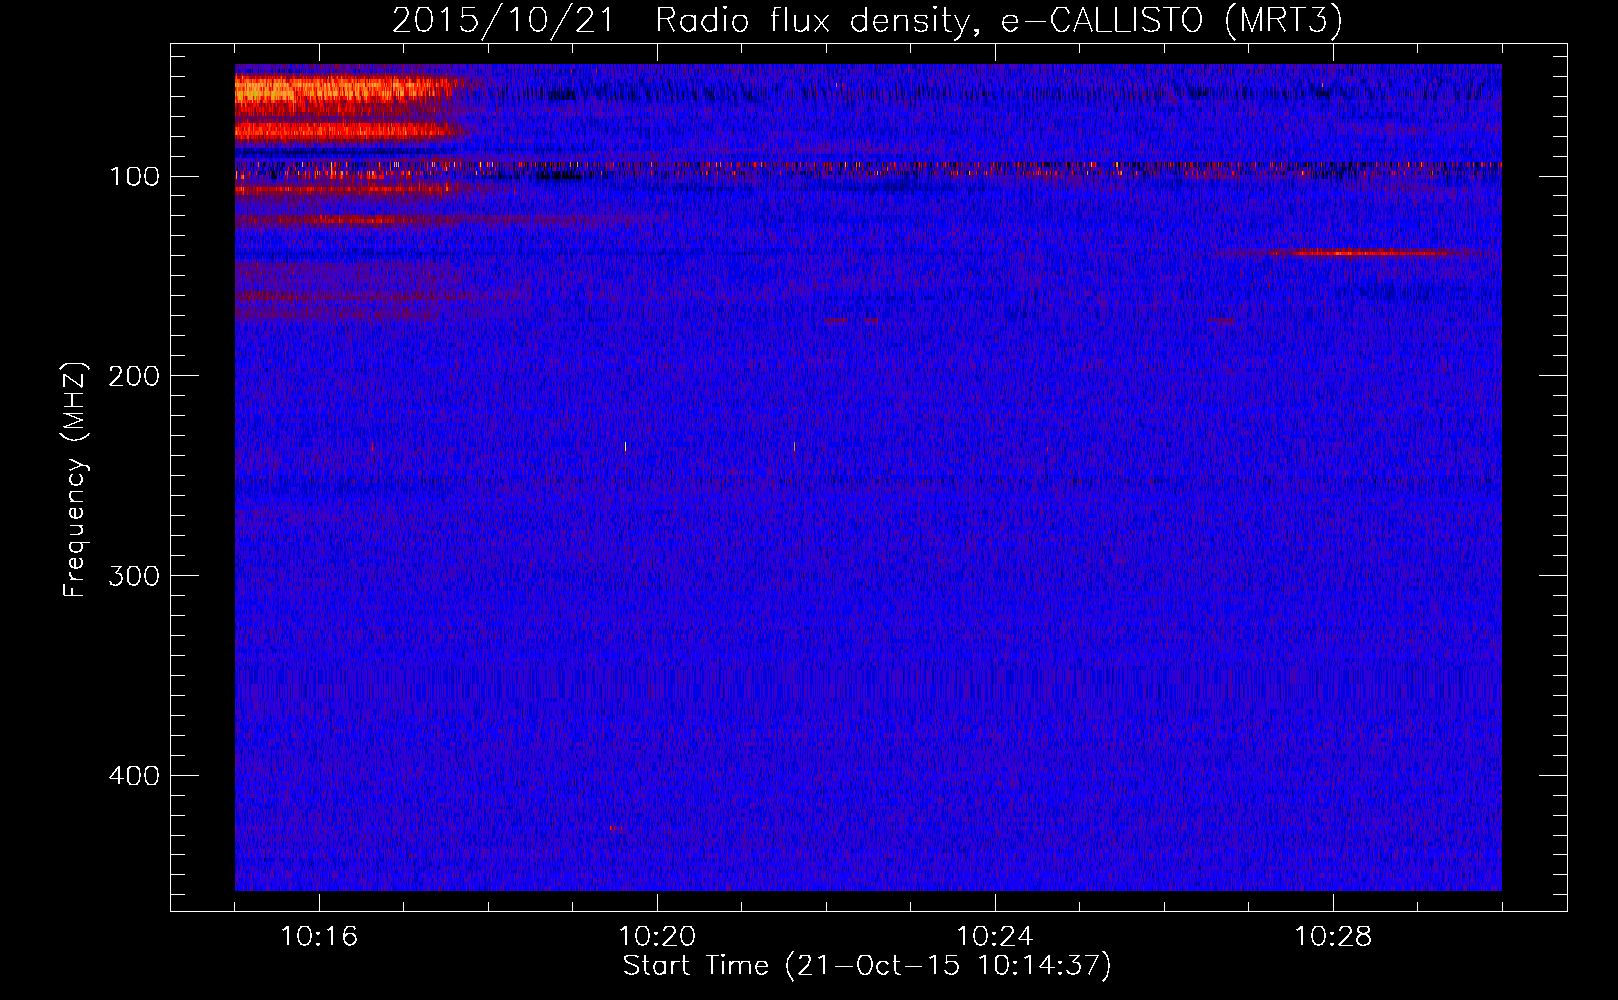Click the 10:24 time tick label

pos(995,937)
